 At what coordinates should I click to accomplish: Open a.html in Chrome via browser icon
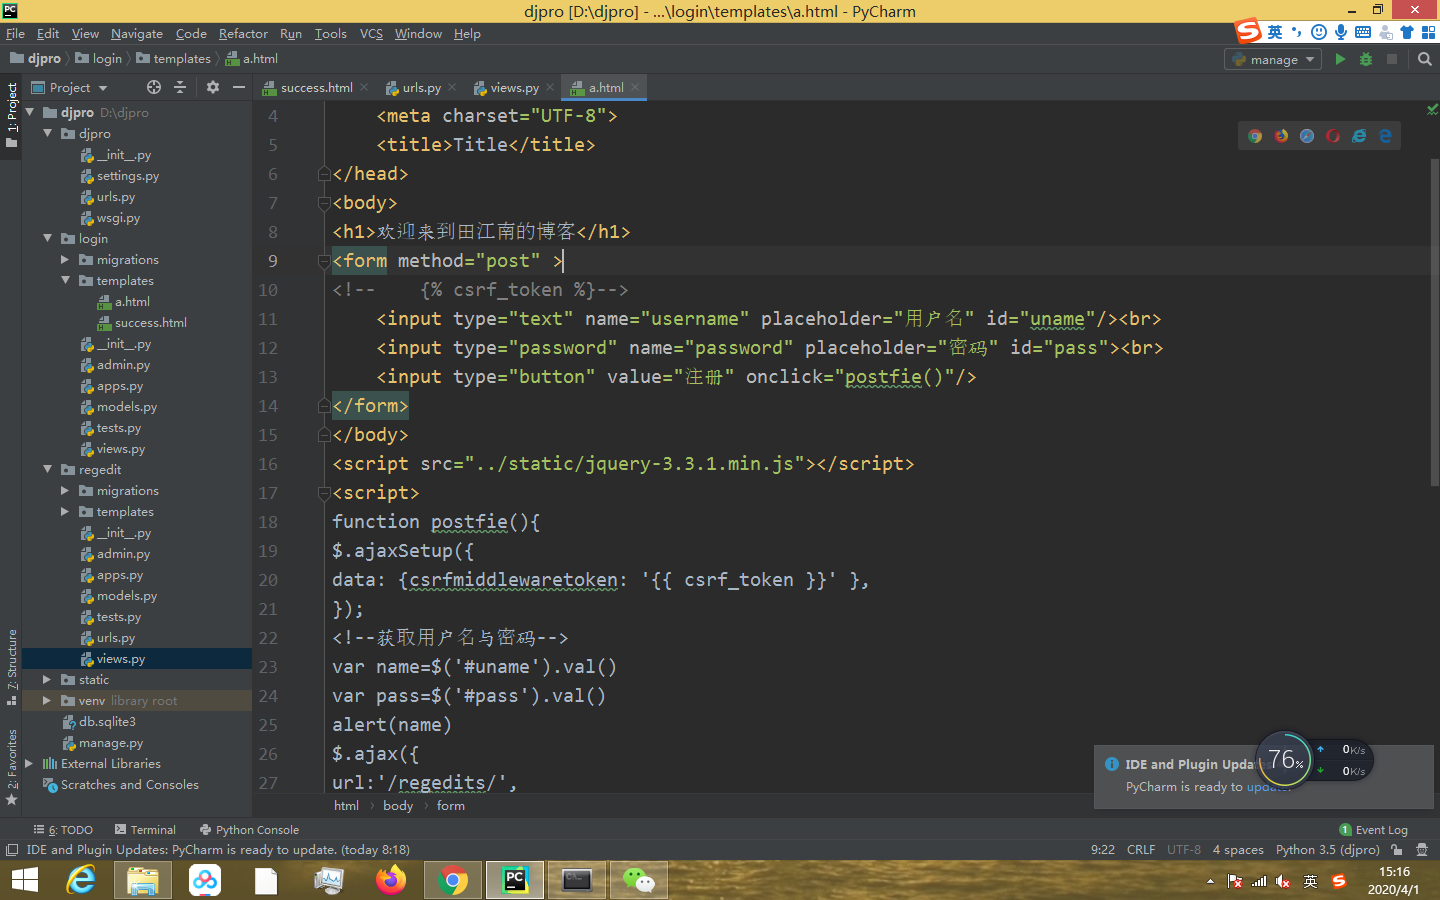(1255, 136)
